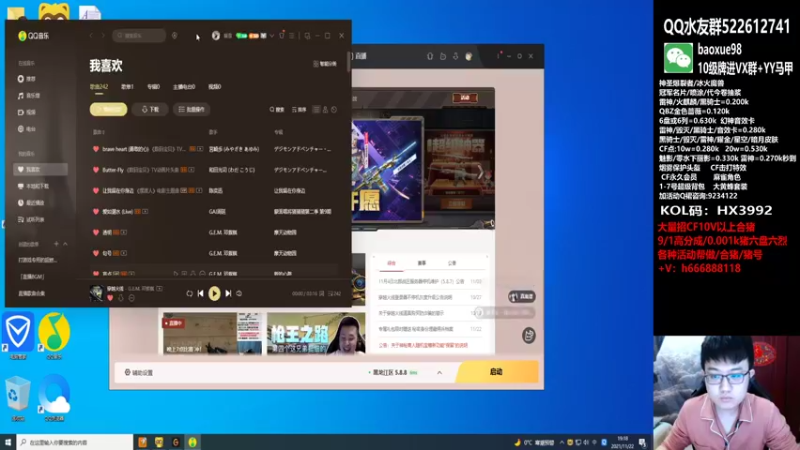Viewport: 800px width, 450px height.
Task: Click the 下载 download button
Action: point(150,109)
